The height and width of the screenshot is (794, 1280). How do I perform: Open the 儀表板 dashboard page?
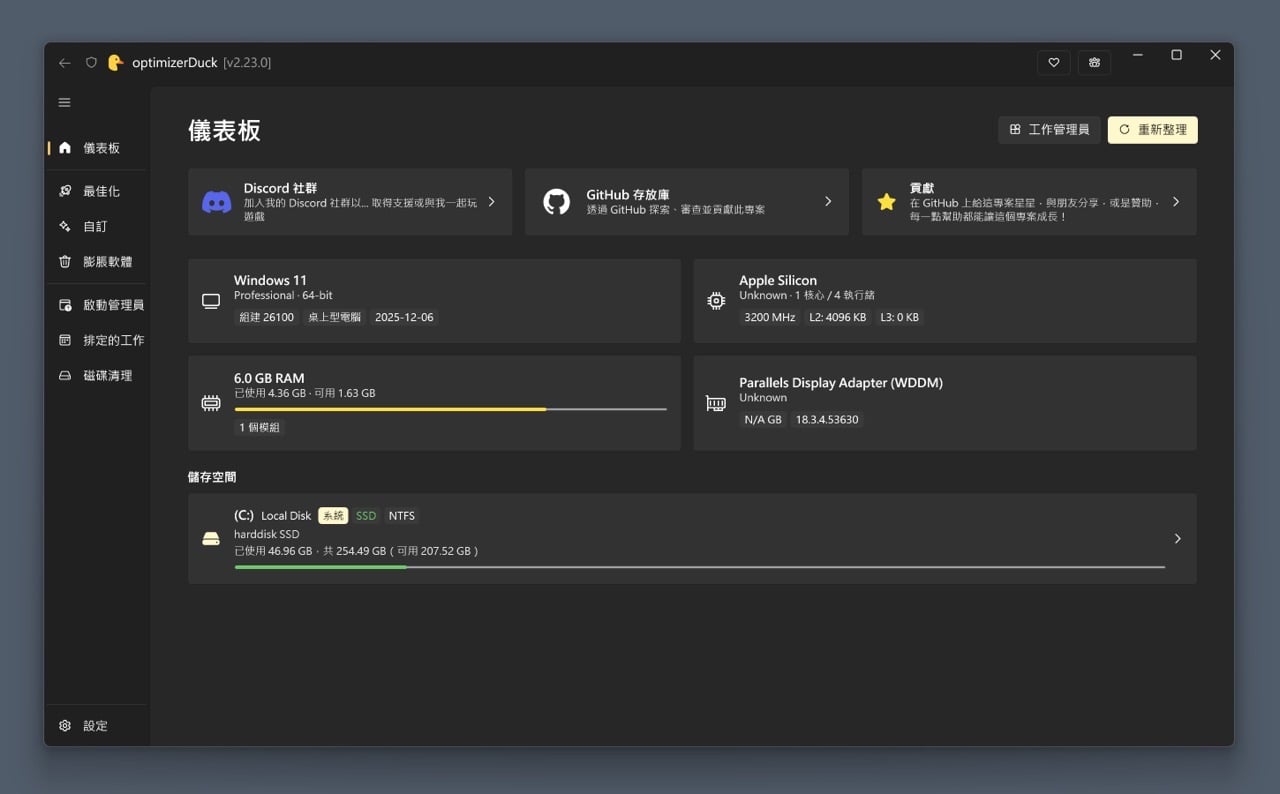[x=97, y=148]
